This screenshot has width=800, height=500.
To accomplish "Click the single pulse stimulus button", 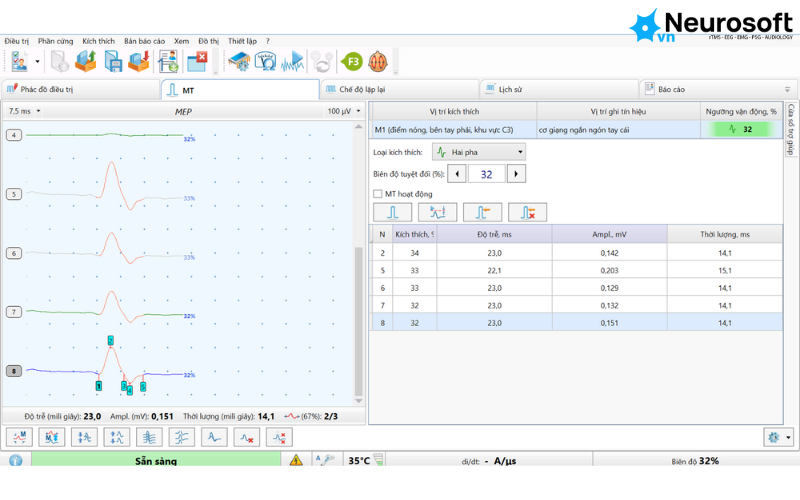I will (x=392, y=212).
